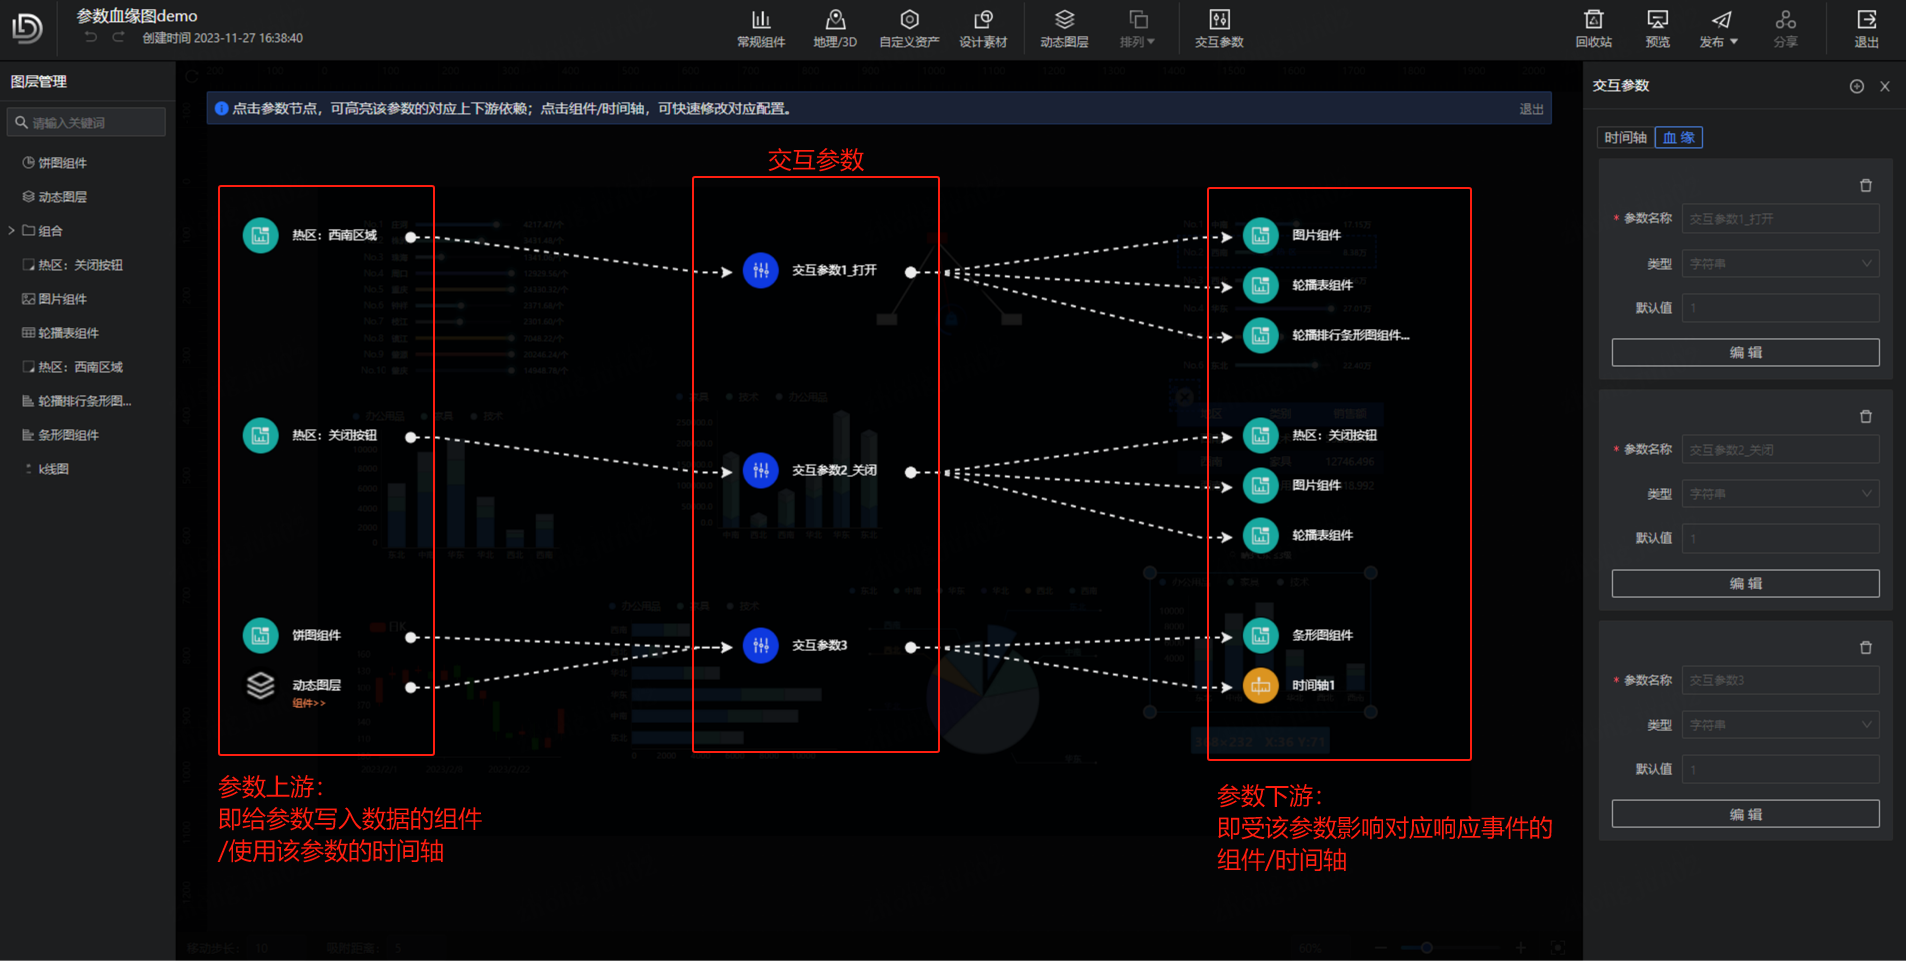The width and height of the screenshot is (1906, 961).
Task: Open the 设计素材 toolbar icon
Action: pos(983,28)
